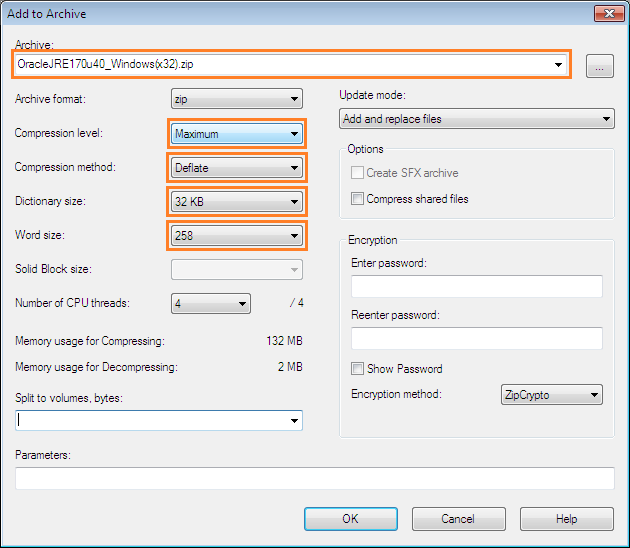Open the Number of CPU threads dropdown
This screenshot has width=630, height=548.
(x=211, y=303)
